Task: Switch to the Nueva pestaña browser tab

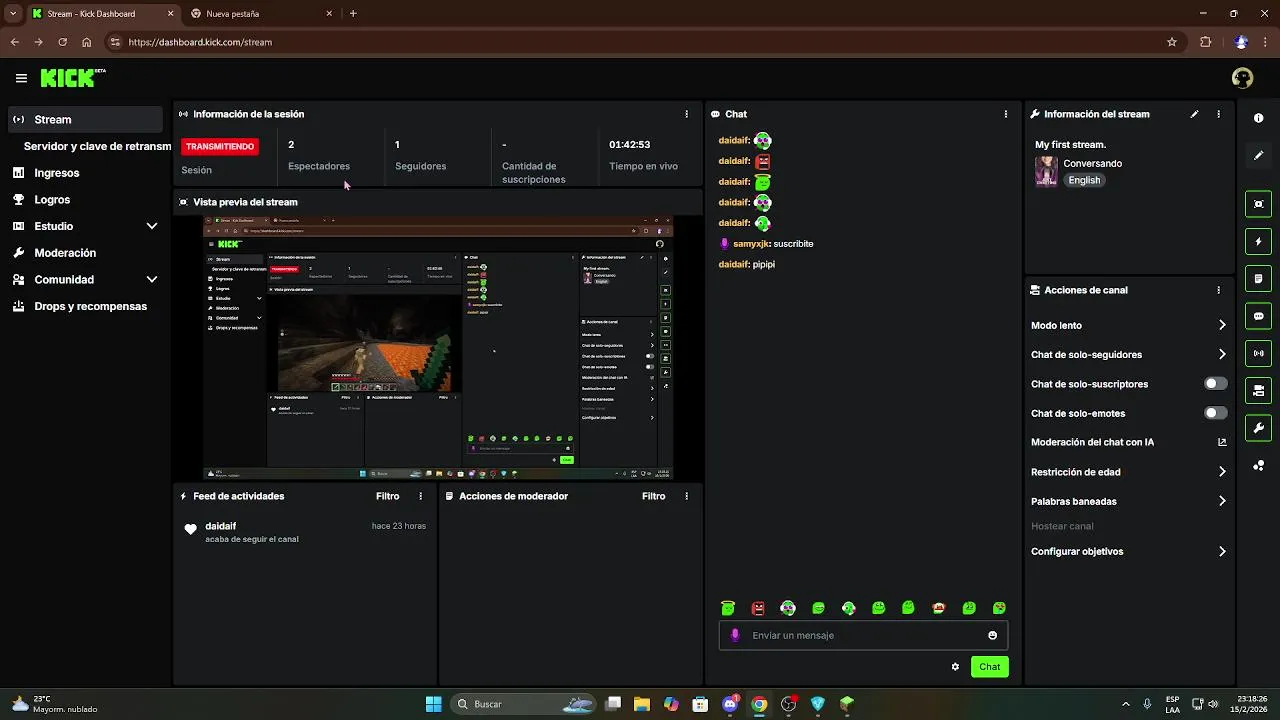Action: pyautogui.click(x=260, y=14)
